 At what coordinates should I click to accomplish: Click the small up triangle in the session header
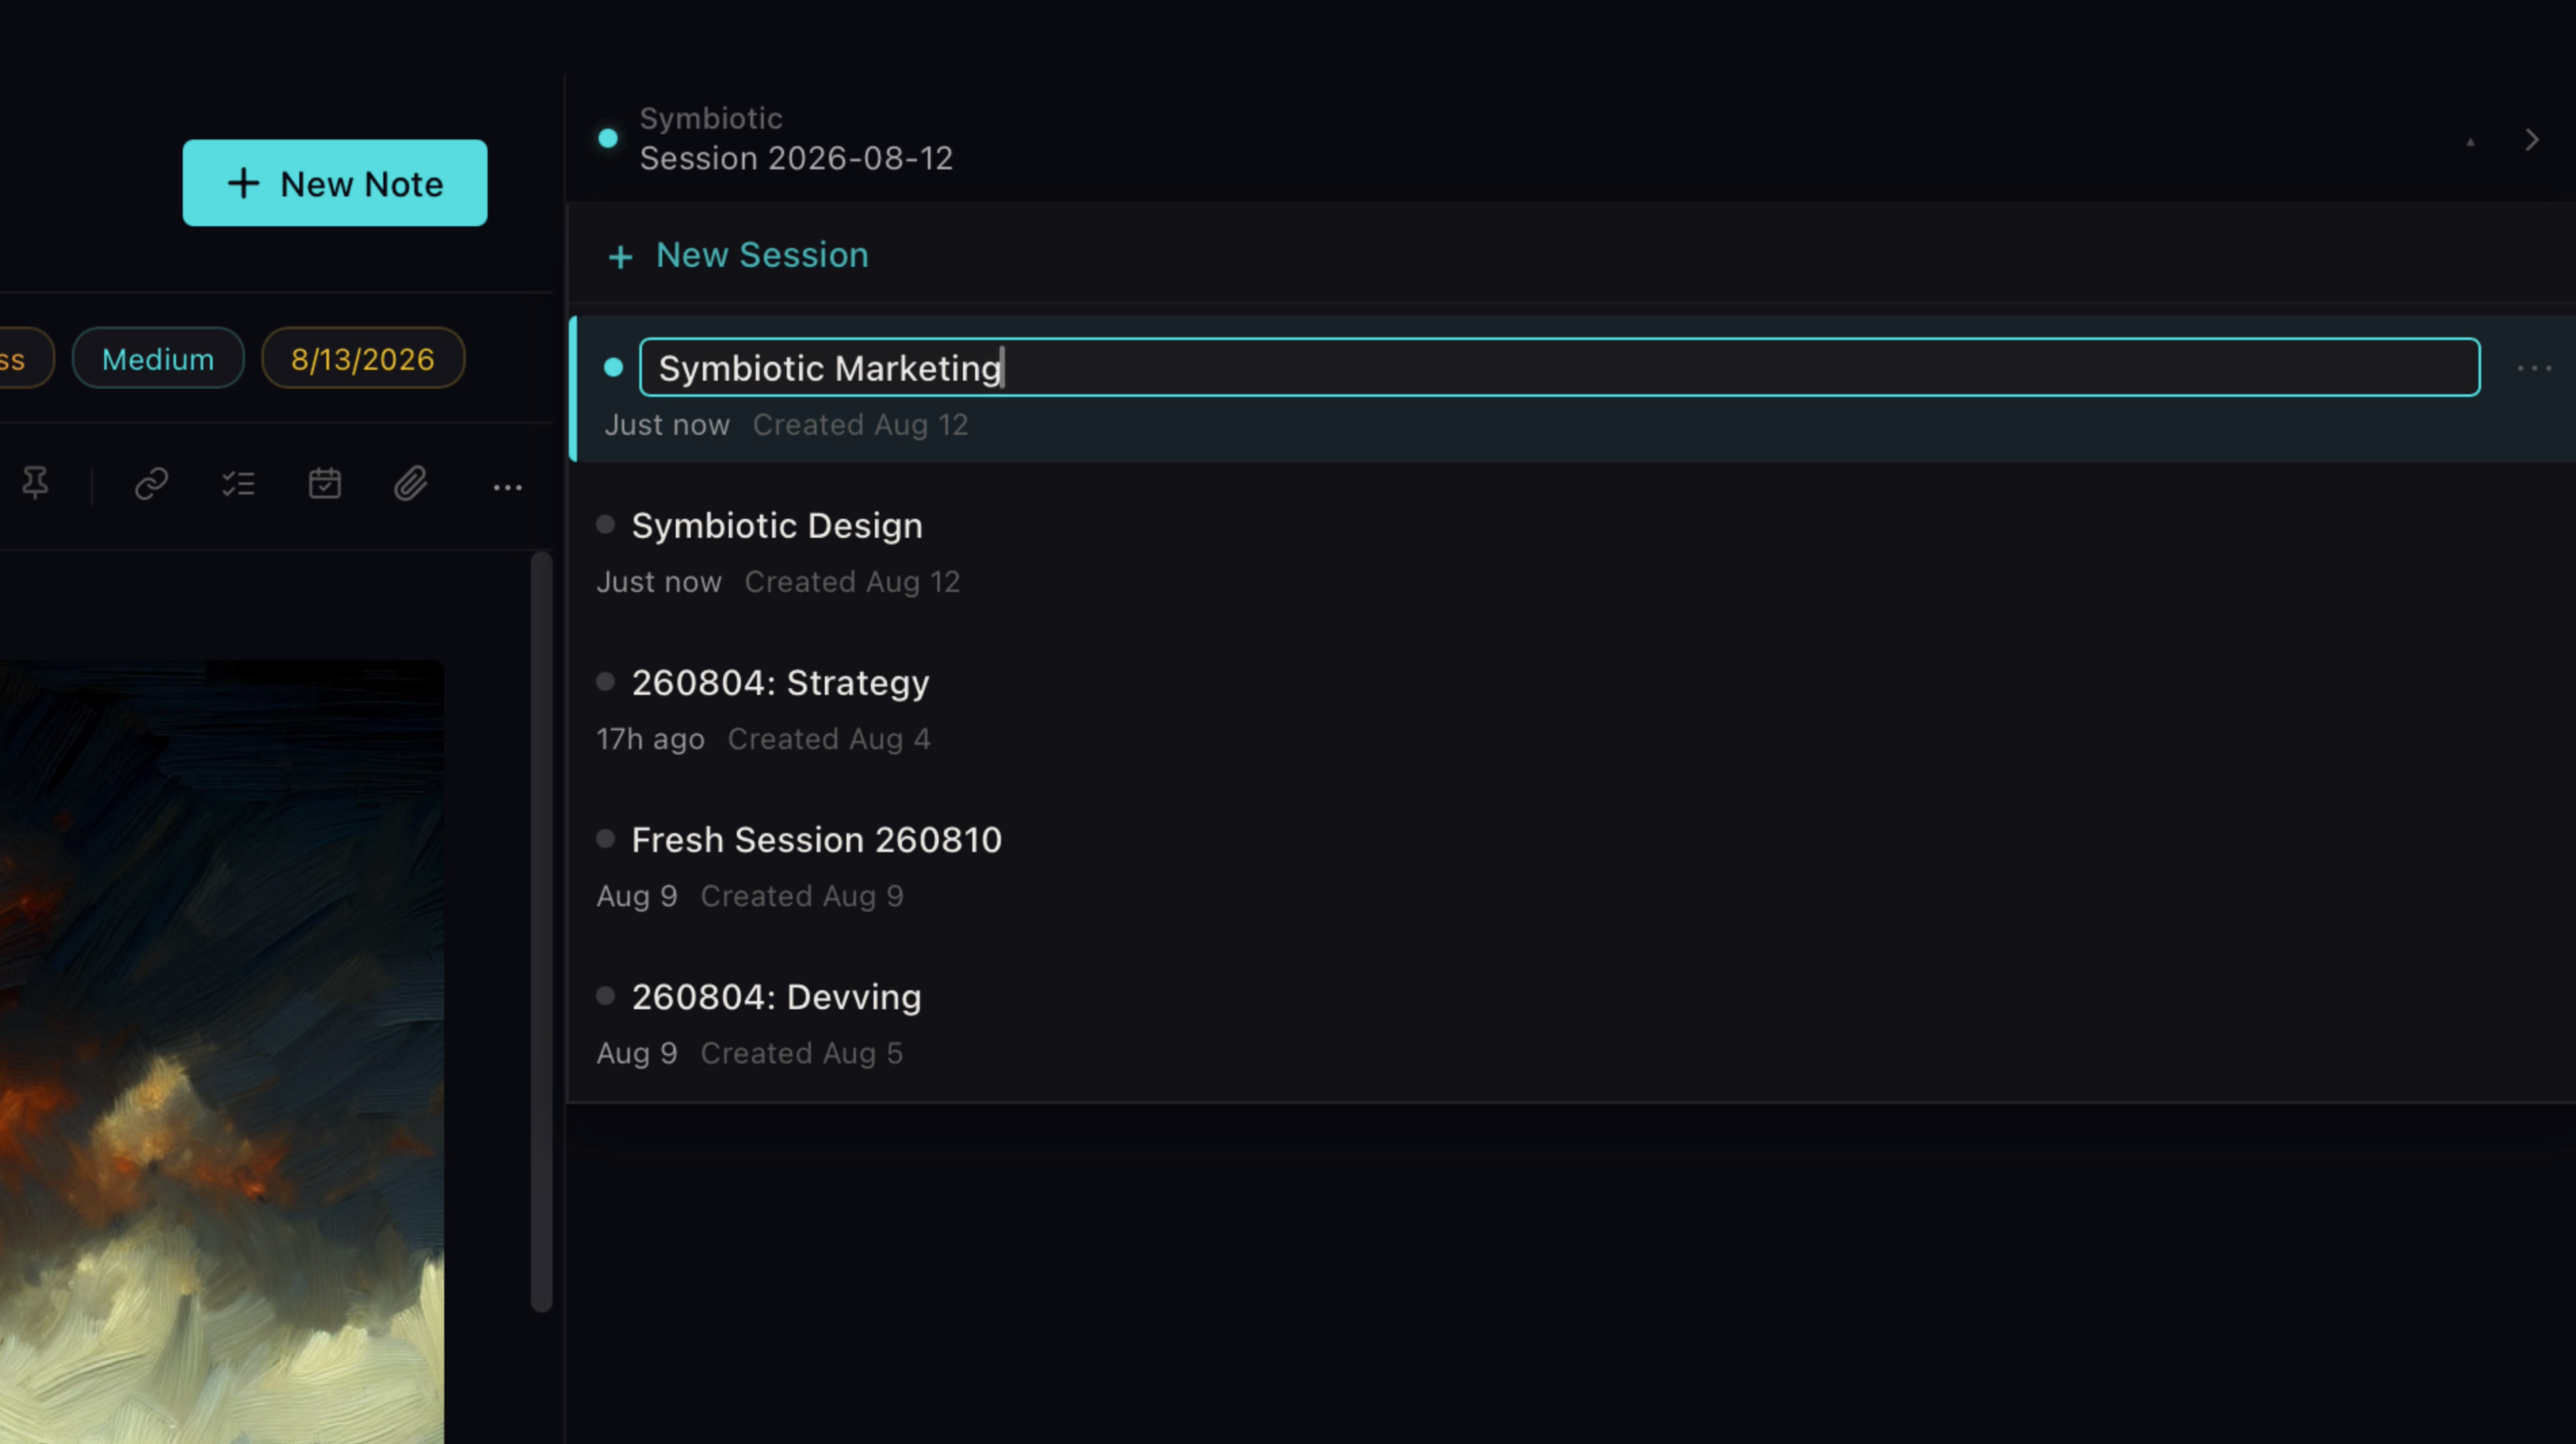[2470, 142]
